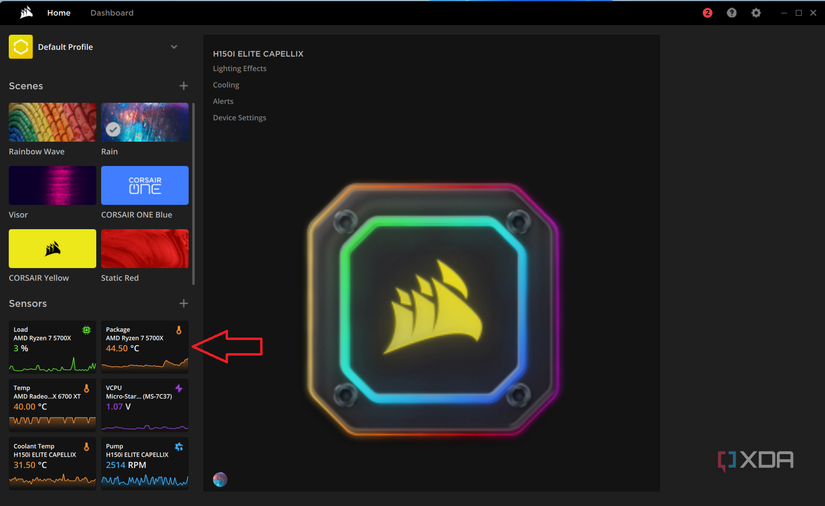
Task: Click the CORSAIR Yellow scene label
Action: 38,278
